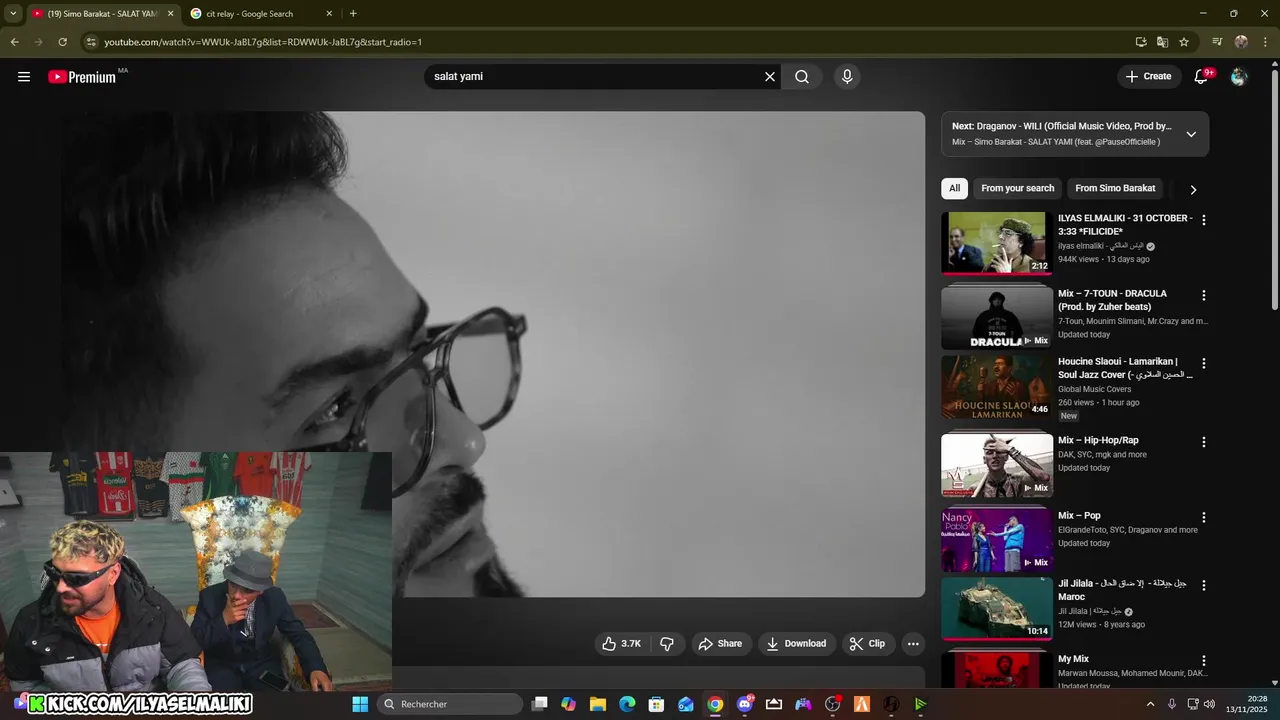Open media controls icon in Chrome toolbar

coord(1217,42)
